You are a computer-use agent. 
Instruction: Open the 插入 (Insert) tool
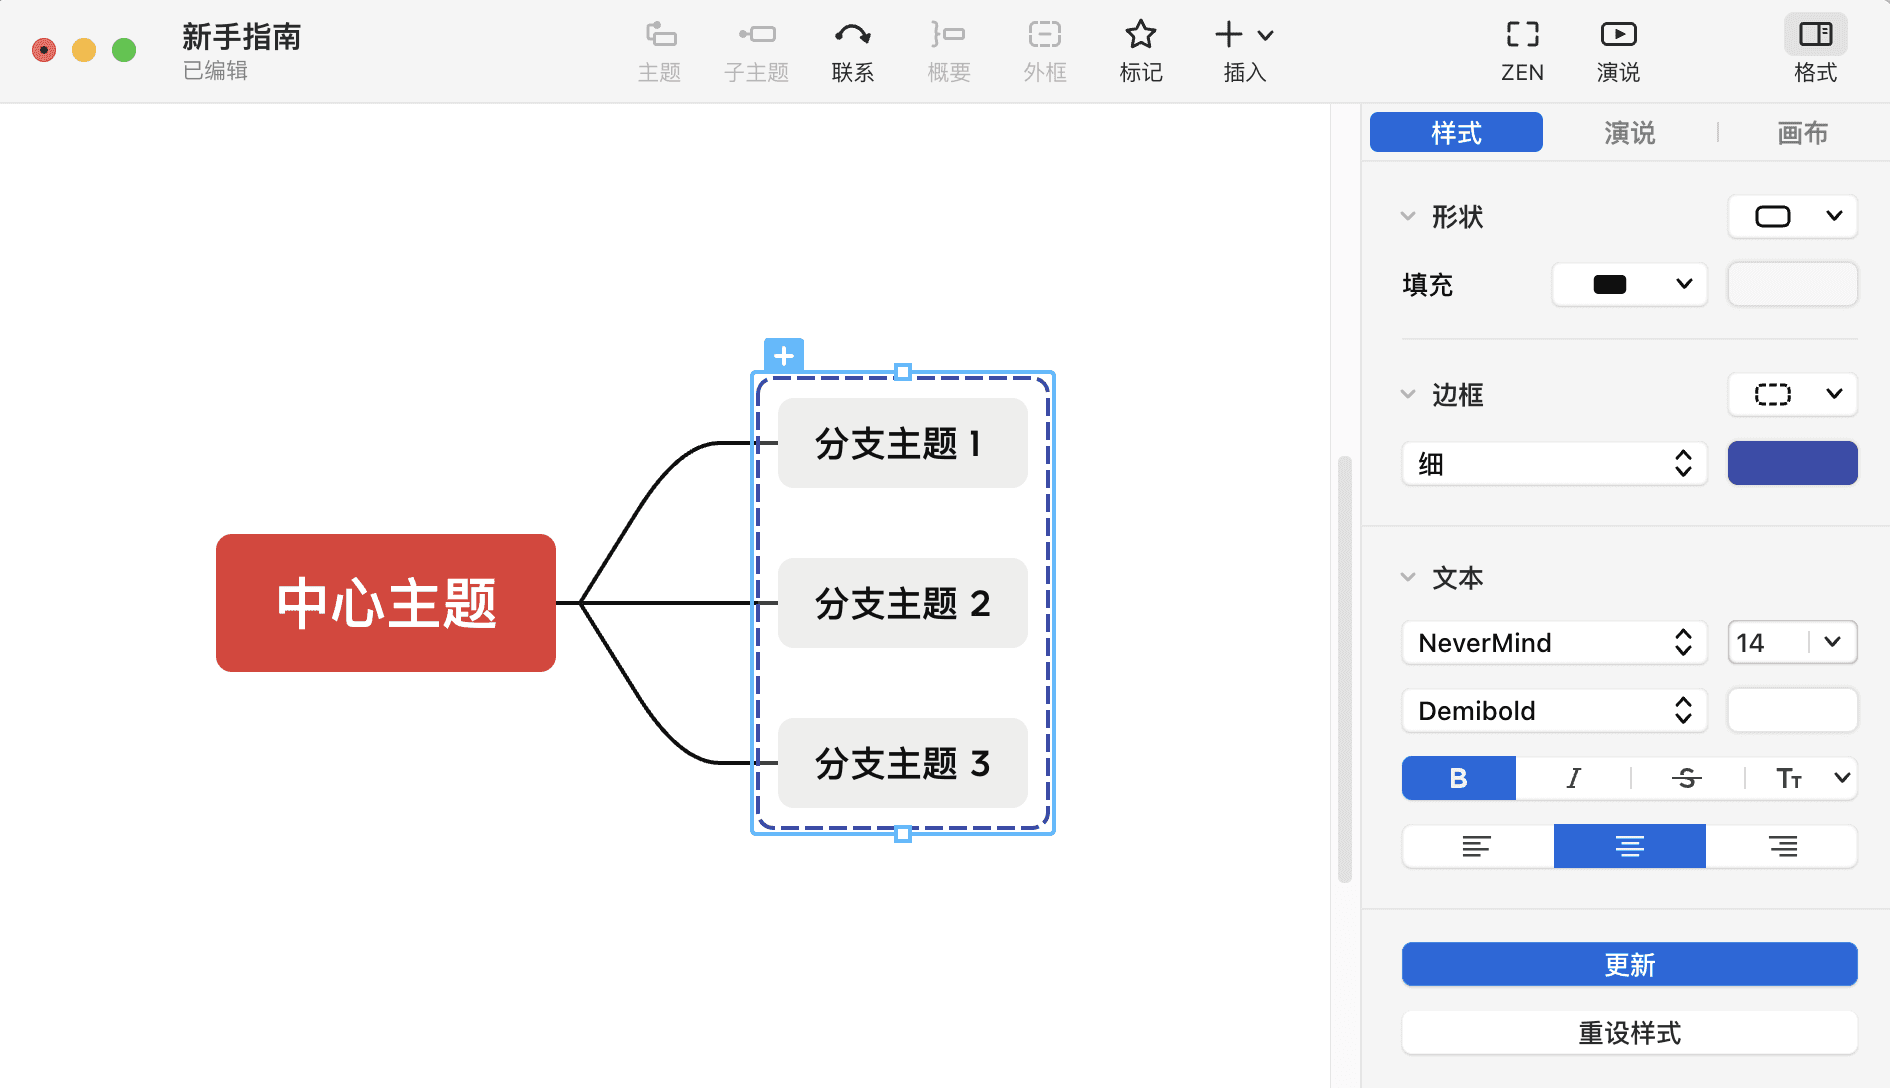point(1241,50)
